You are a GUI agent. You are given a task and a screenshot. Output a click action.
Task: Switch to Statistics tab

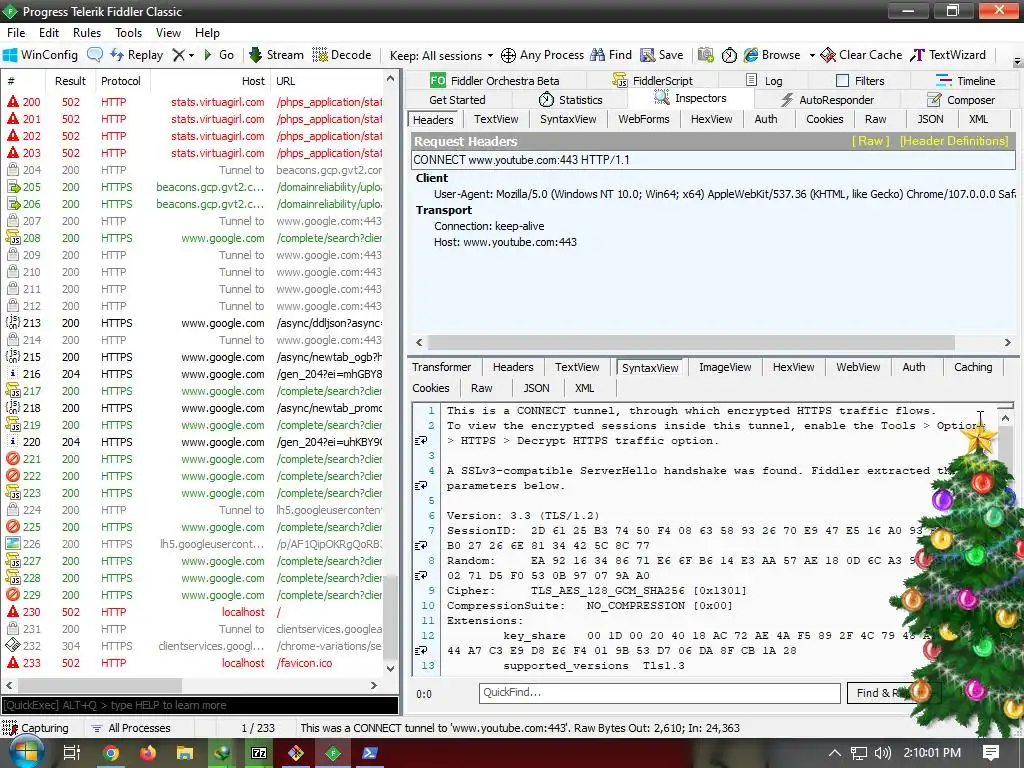571,100
